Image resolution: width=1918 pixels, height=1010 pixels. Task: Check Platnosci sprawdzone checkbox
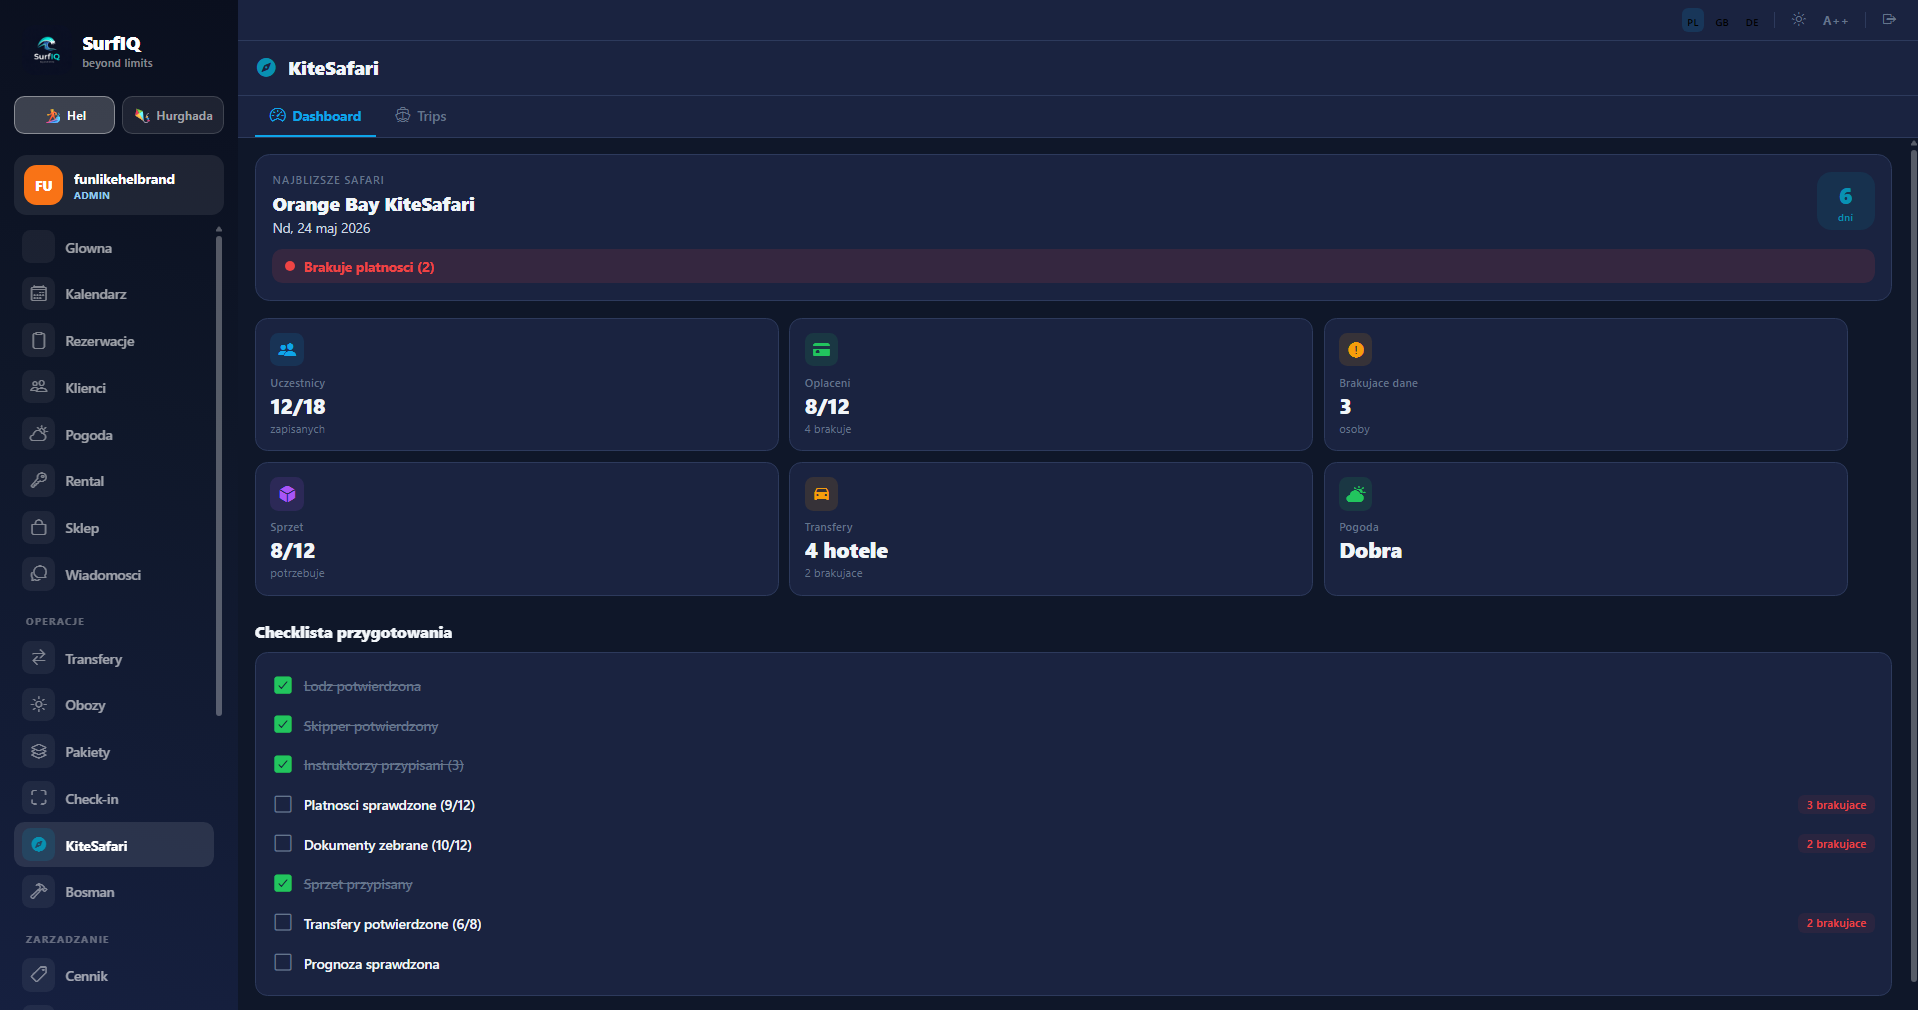[x=283, y=804]
